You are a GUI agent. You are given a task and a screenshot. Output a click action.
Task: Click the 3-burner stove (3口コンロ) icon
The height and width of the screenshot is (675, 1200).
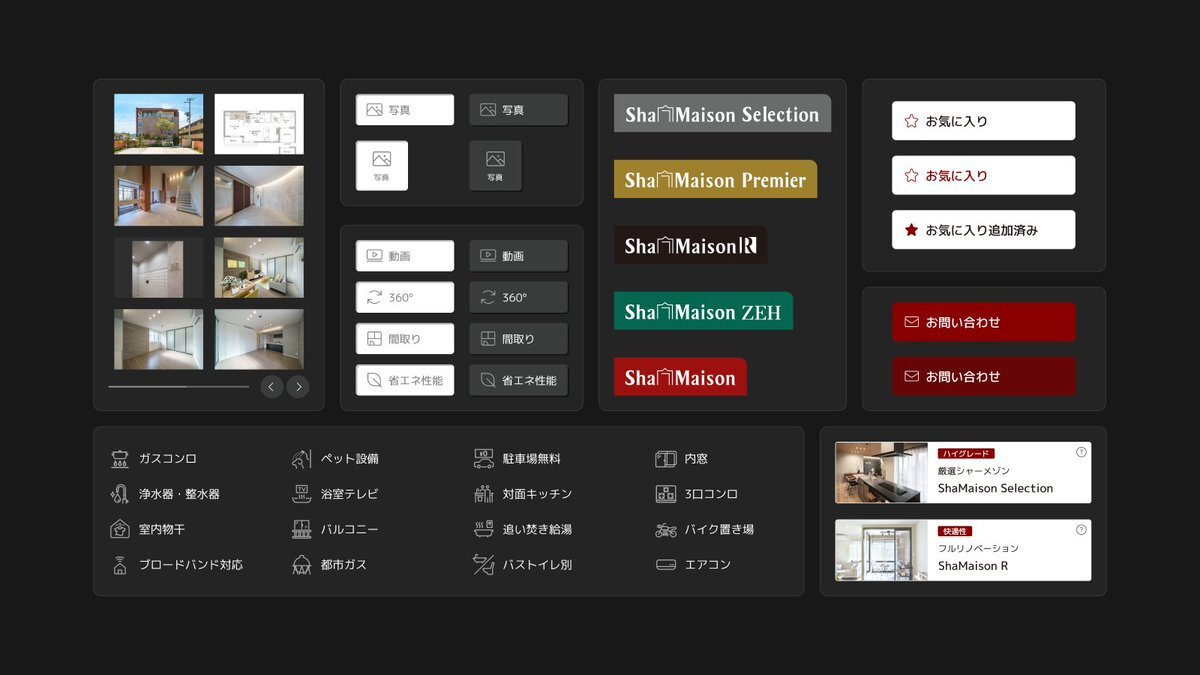666,494
